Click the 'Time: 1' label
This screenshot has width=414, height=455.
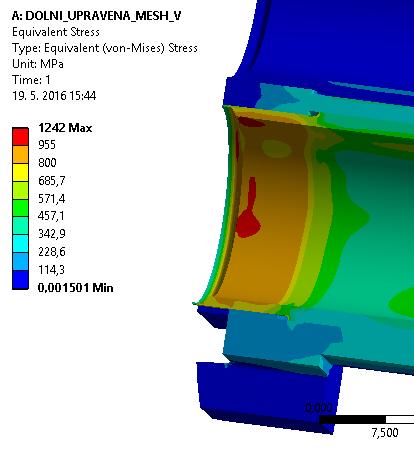pos(31,80)
